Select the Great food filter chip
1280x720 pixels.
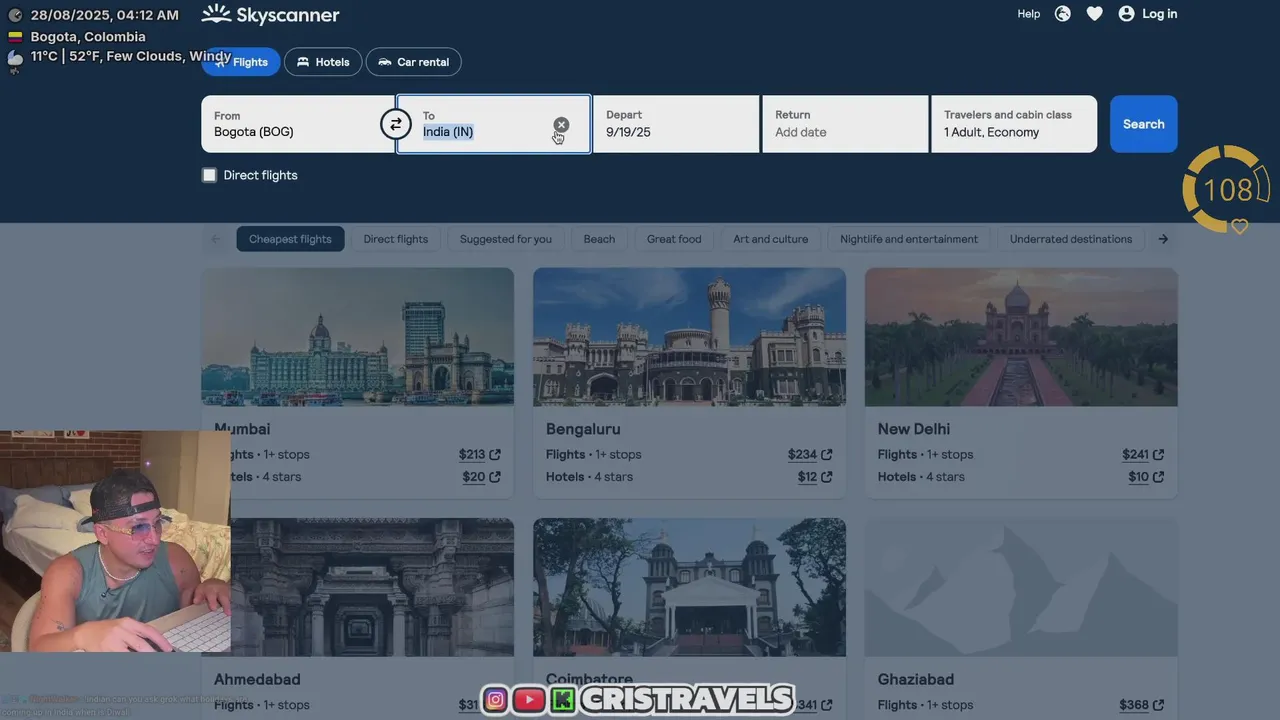(x=674, y=239)
